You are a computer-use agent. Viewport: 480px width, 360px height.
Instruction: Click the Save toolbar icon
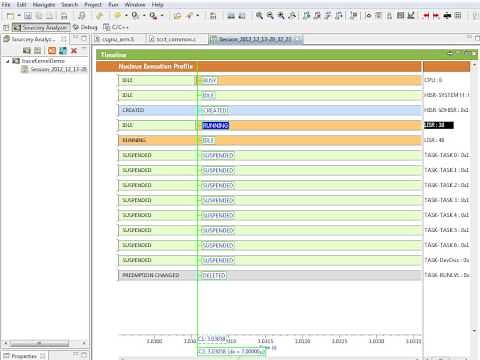[28, 15]
